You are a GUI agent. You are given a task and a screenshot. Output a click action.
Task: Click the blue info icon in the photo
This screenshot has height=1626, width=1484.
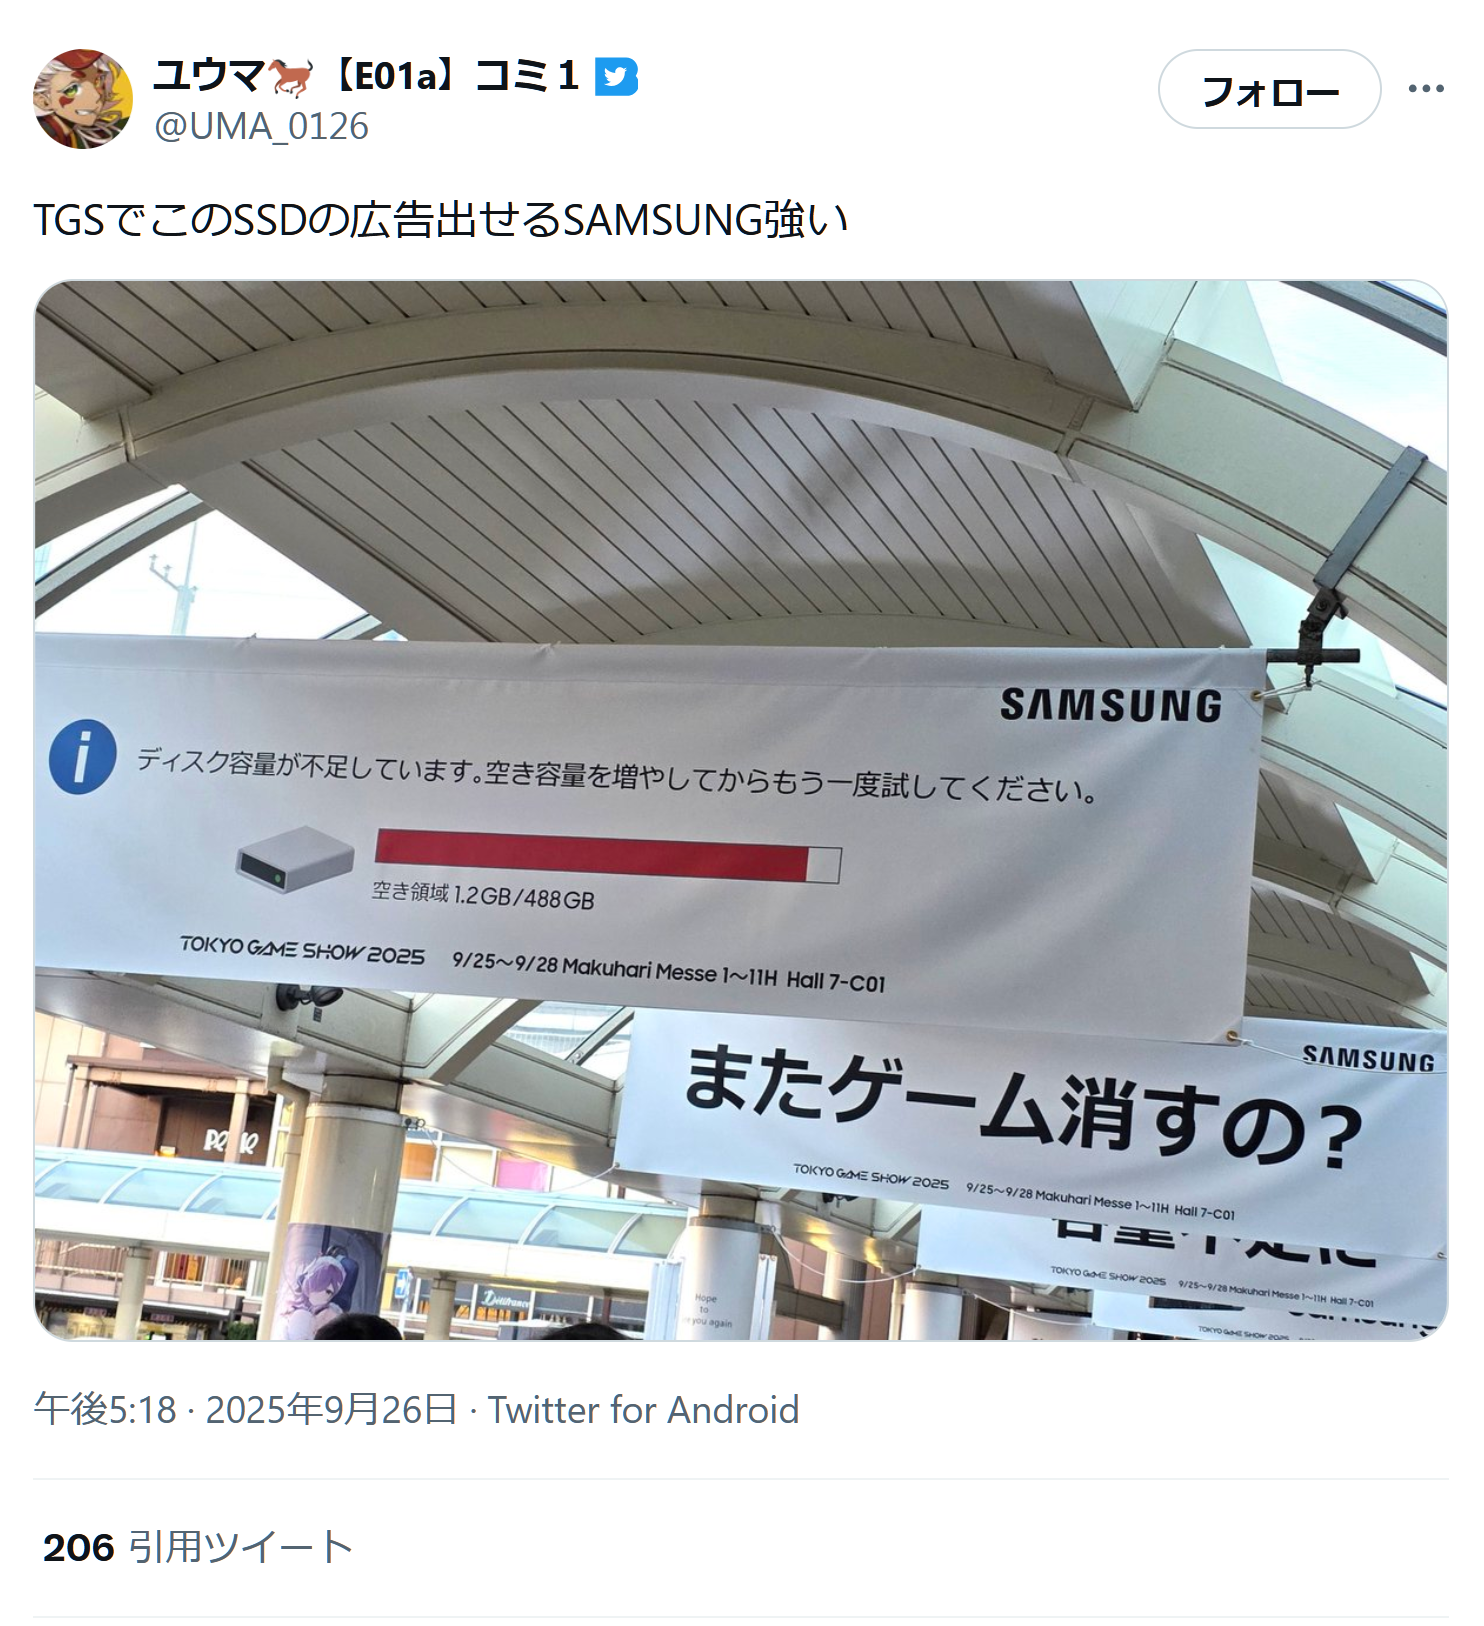click(83, 757)
